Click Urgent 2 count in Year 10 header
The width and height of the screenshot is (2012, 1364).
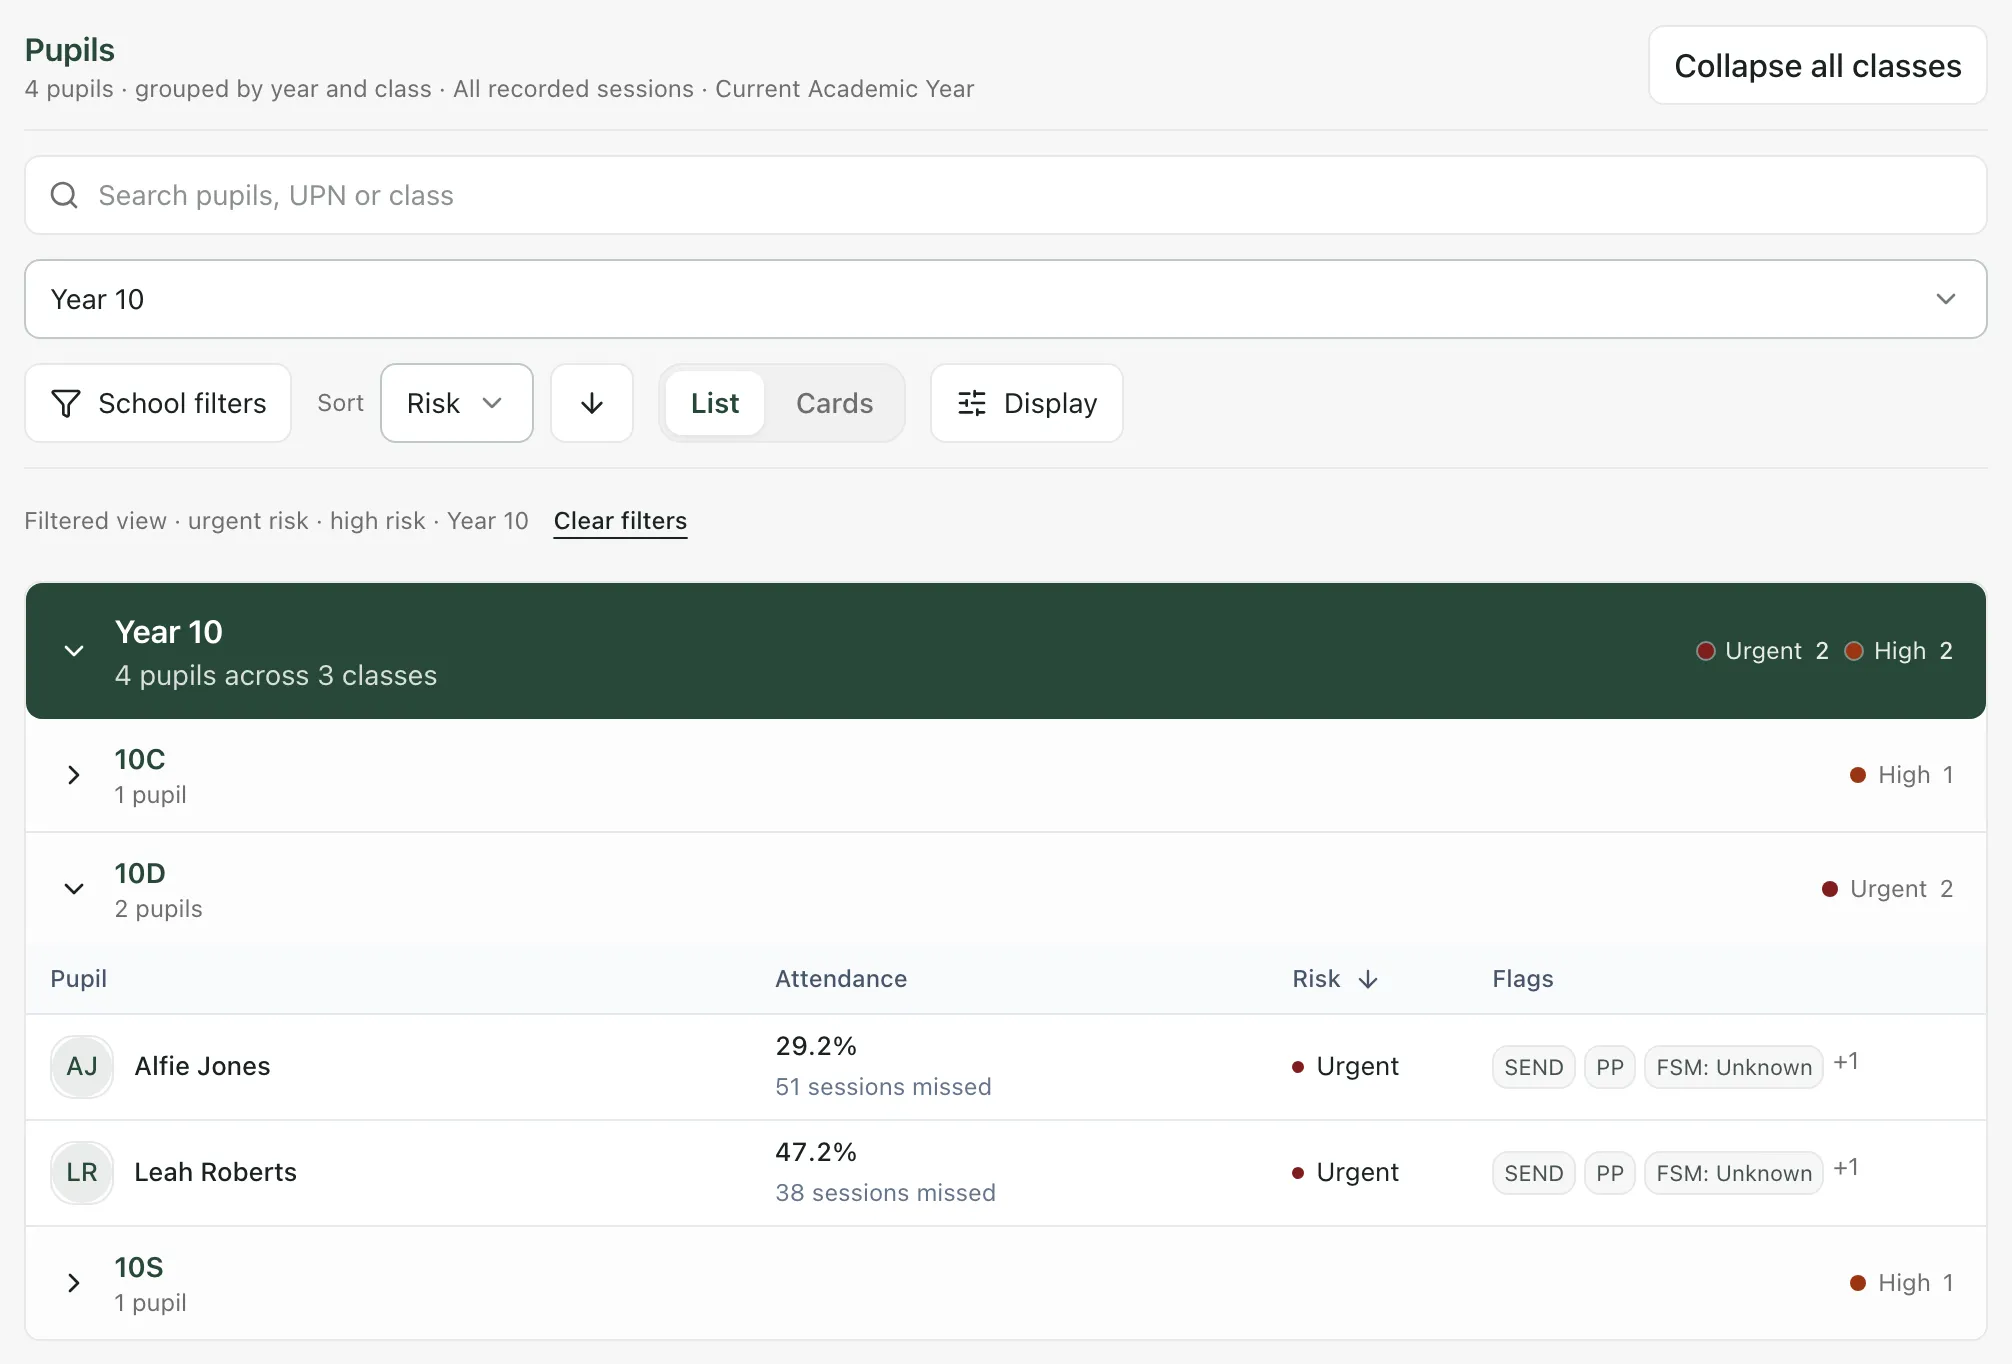coord(1763,651)
